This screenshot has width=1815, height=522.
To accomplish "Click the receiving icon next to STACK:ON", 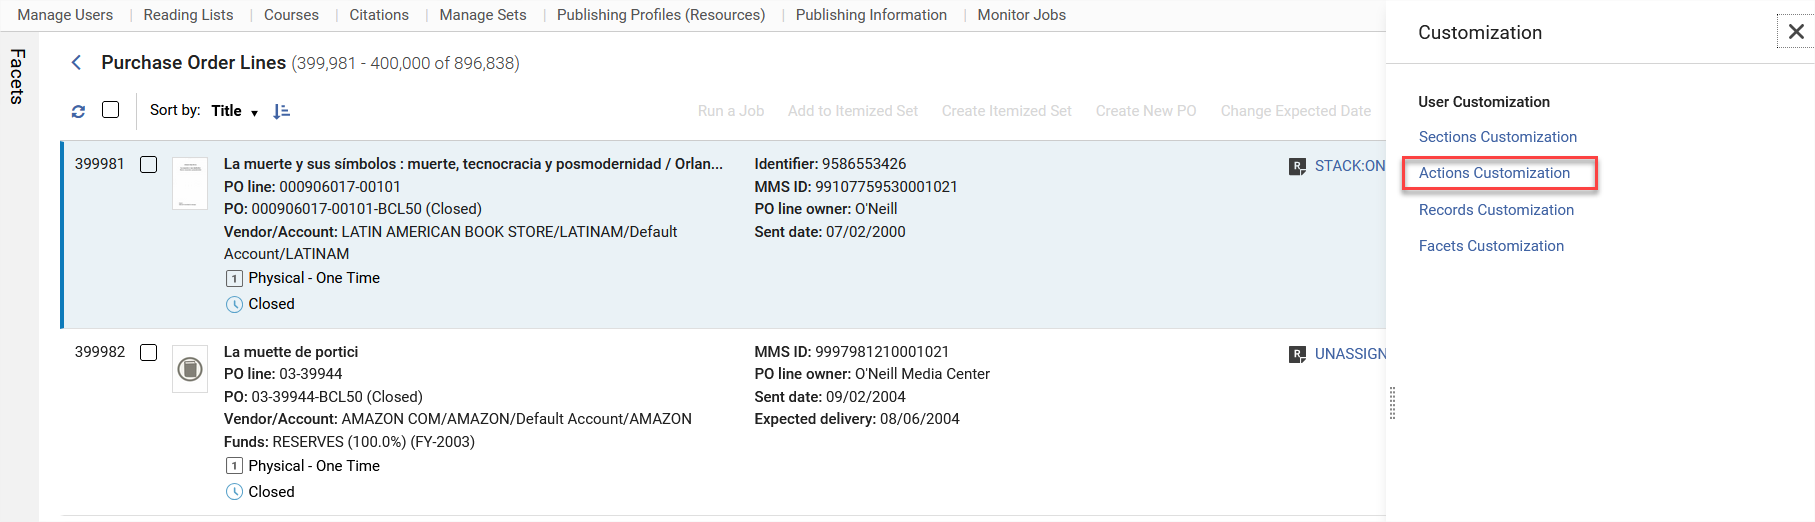I will (x=1297, y=167).
